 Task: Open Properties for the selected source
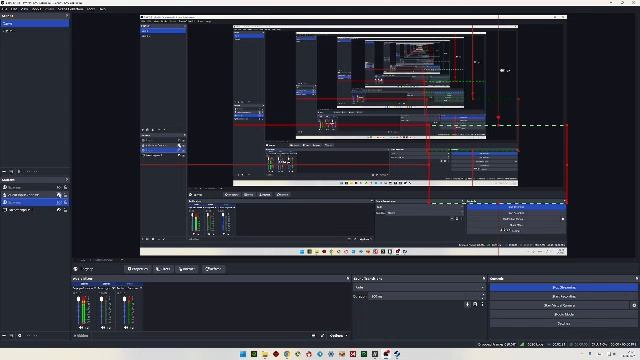[x=137, y=269]
